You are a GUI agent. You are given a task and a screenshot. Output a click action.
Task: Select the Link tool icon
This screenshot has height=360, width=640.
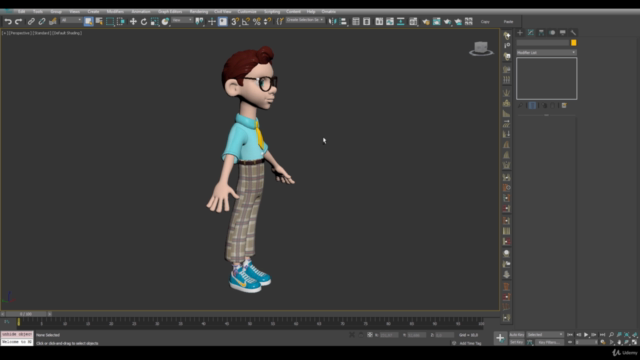(x=31, y=22)
